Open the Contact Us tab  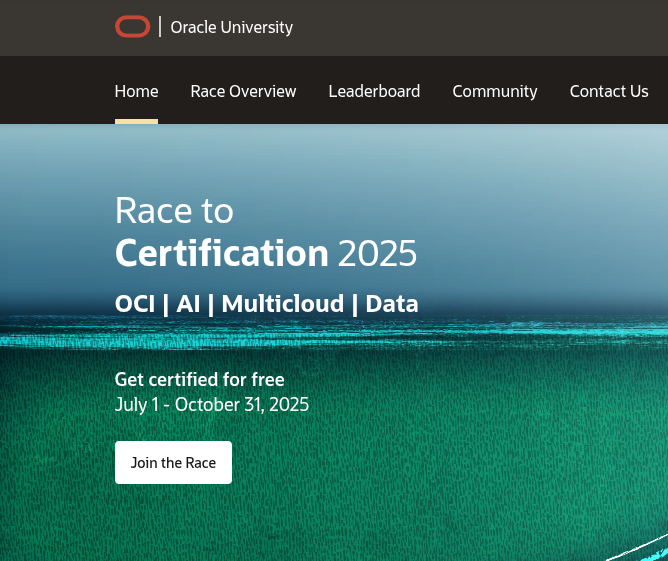click(x=609, y=91)
